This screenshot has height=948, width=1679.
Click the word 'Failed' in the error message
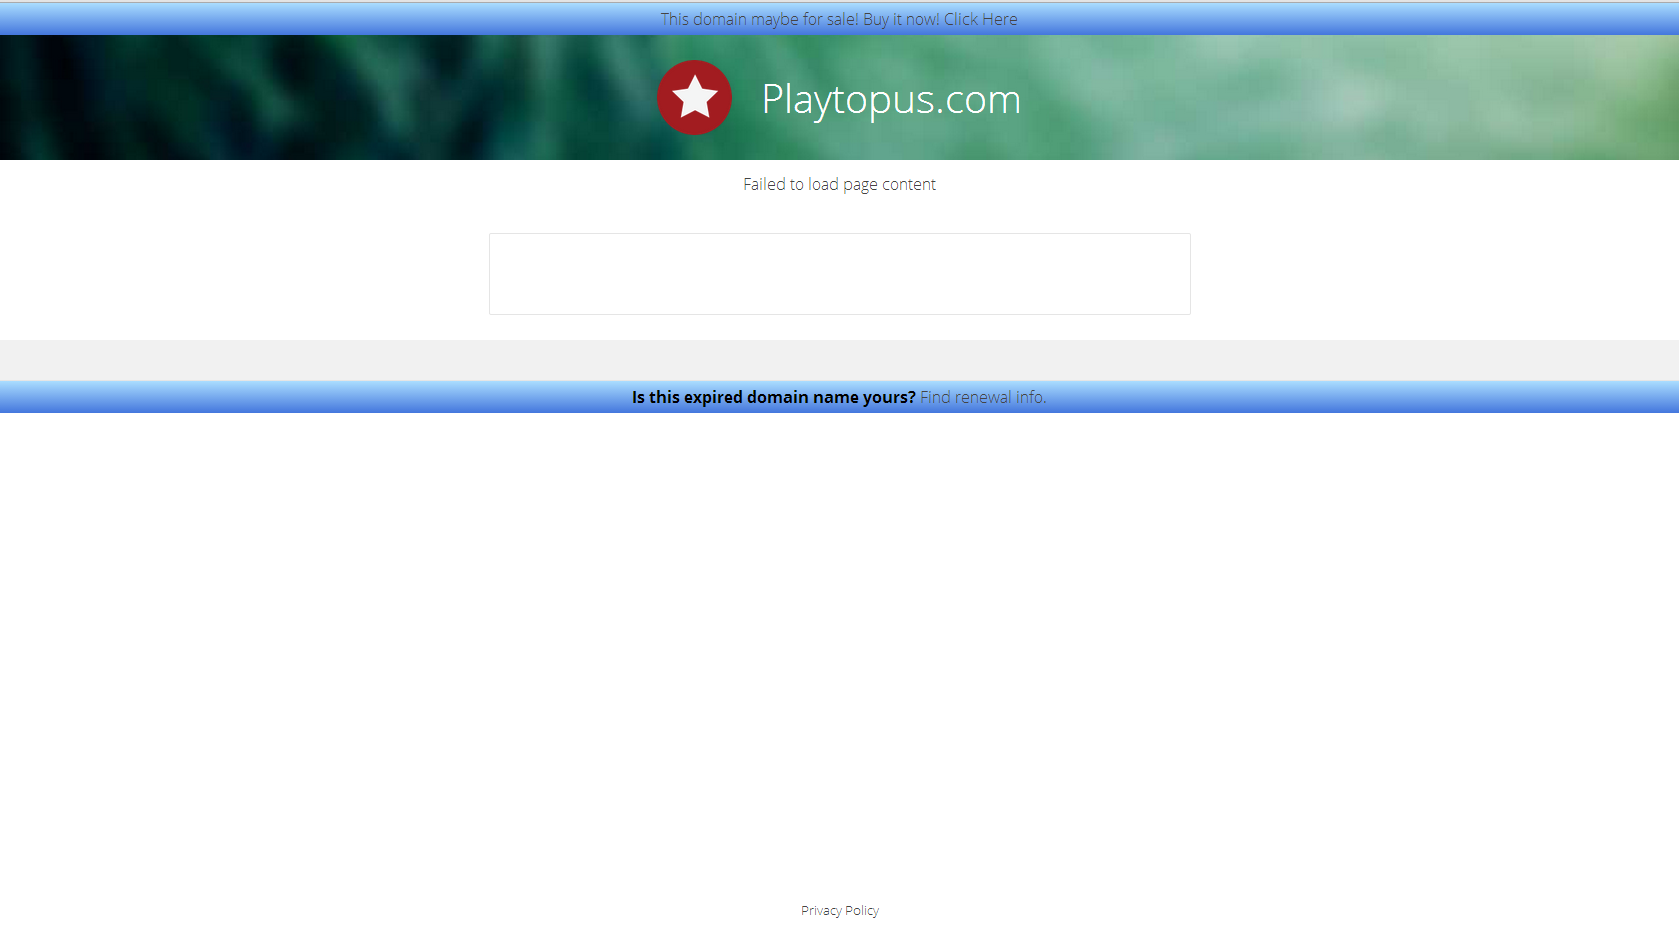[764, 184]
